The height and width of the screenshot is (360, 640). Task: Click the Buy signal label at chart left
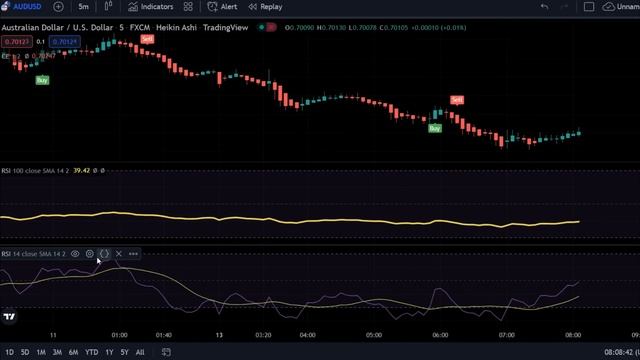tap(42, 80)
